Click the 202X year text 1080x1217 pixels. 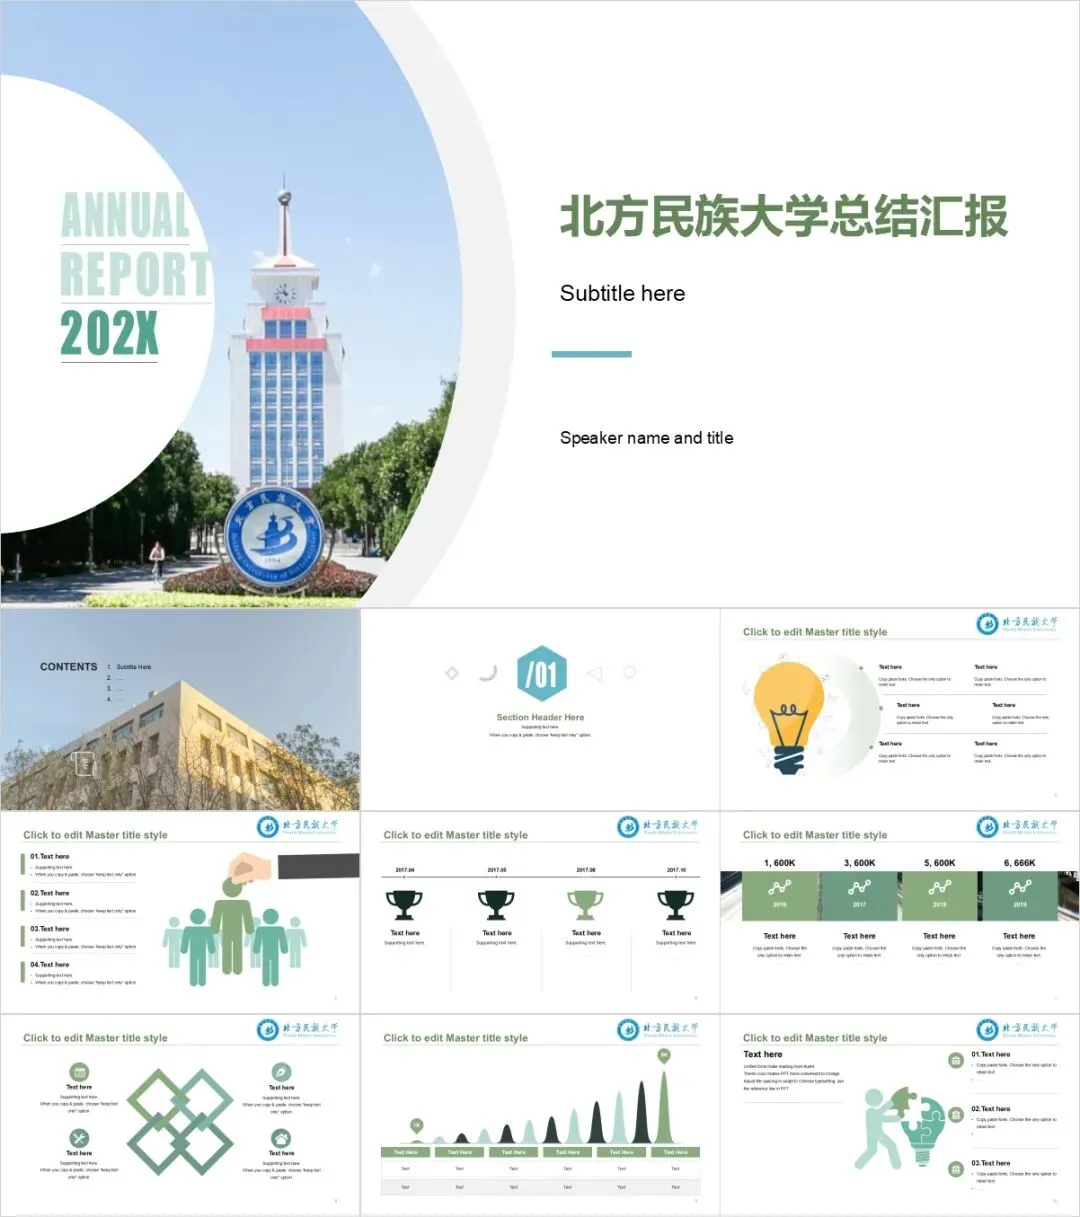pyautogui.click(x=109, y=333)
